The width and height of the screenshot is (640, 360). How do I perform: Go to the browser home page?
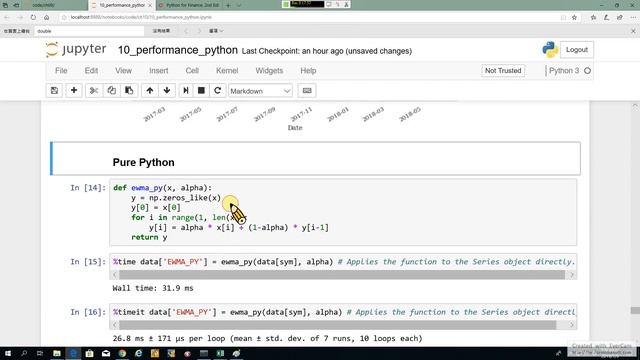tap(47, 17)
